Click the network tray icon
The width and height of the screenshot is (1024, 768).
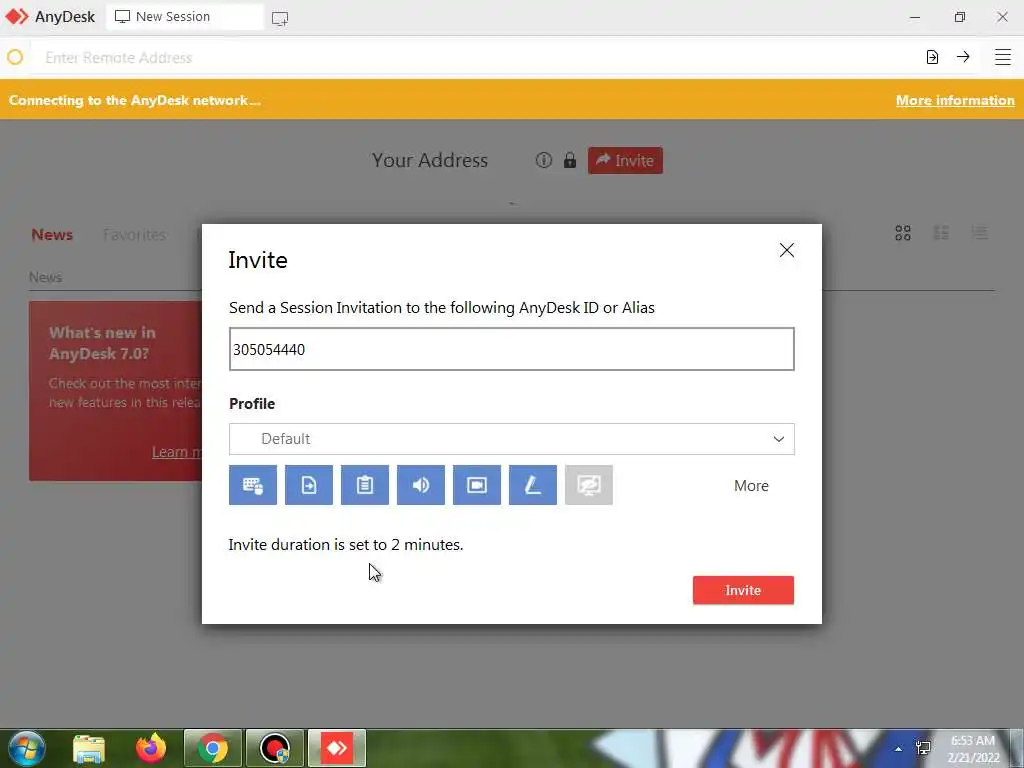tap(923, 748)
